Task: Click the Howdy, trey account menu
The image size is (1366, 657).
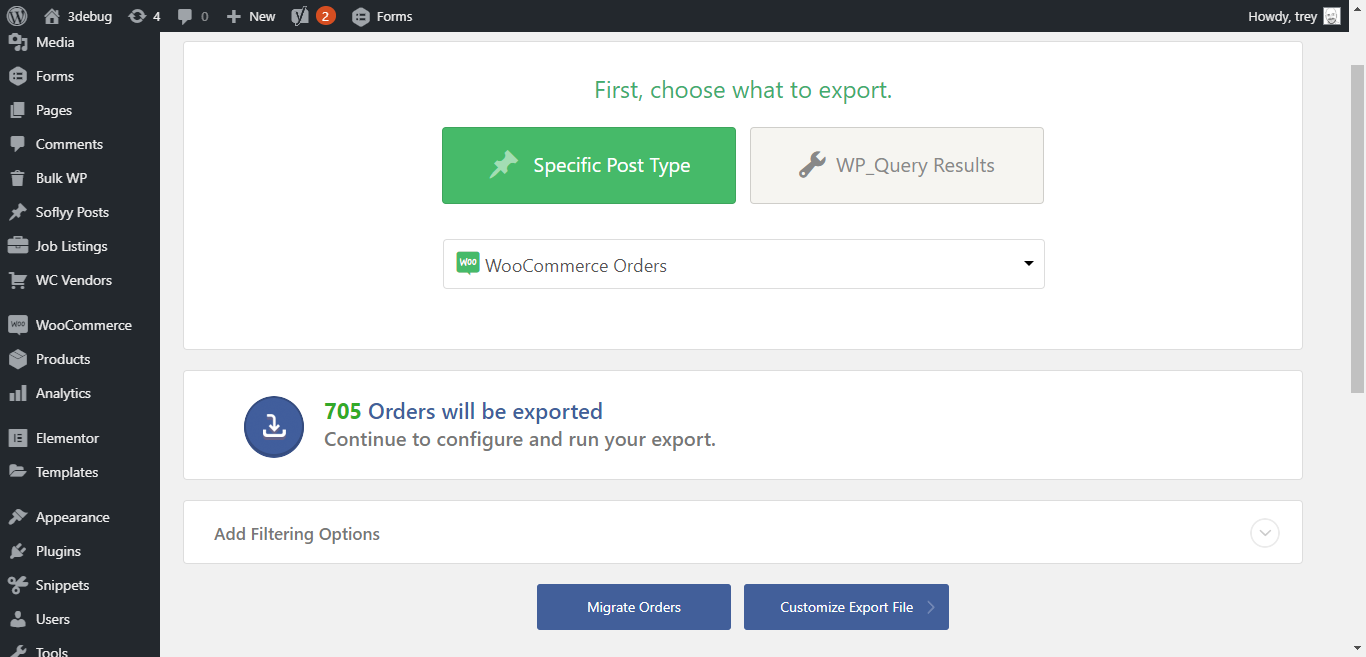Action: pos(1294,16)
